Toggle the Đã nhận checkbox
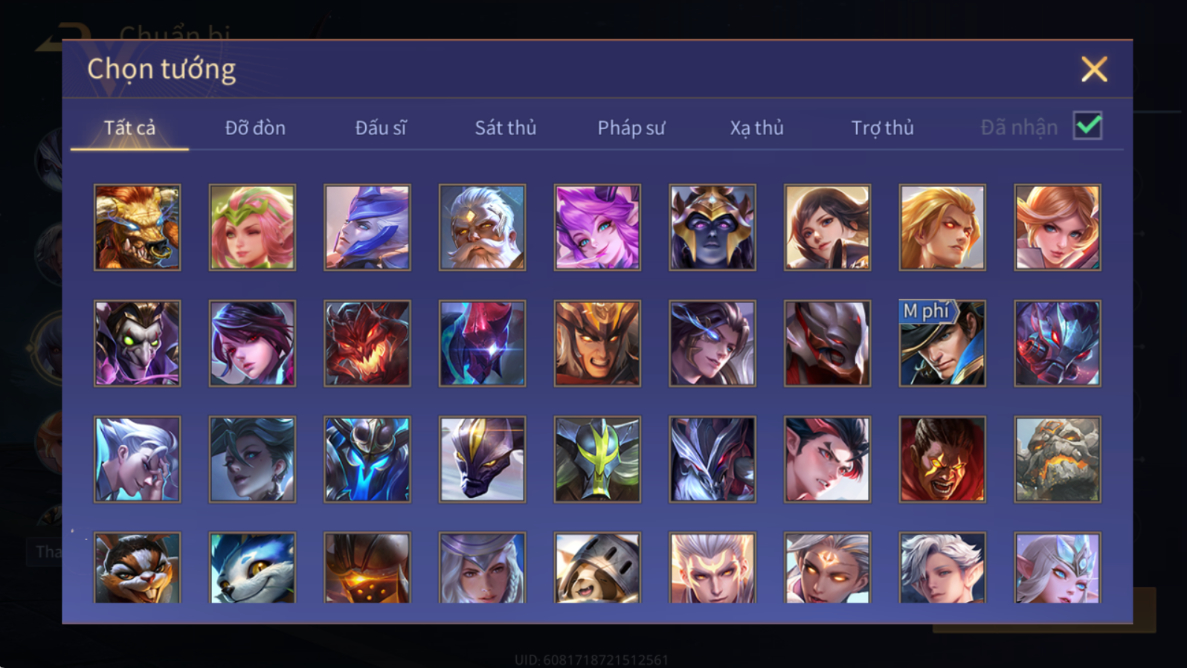 click(x=1088, y=126)
